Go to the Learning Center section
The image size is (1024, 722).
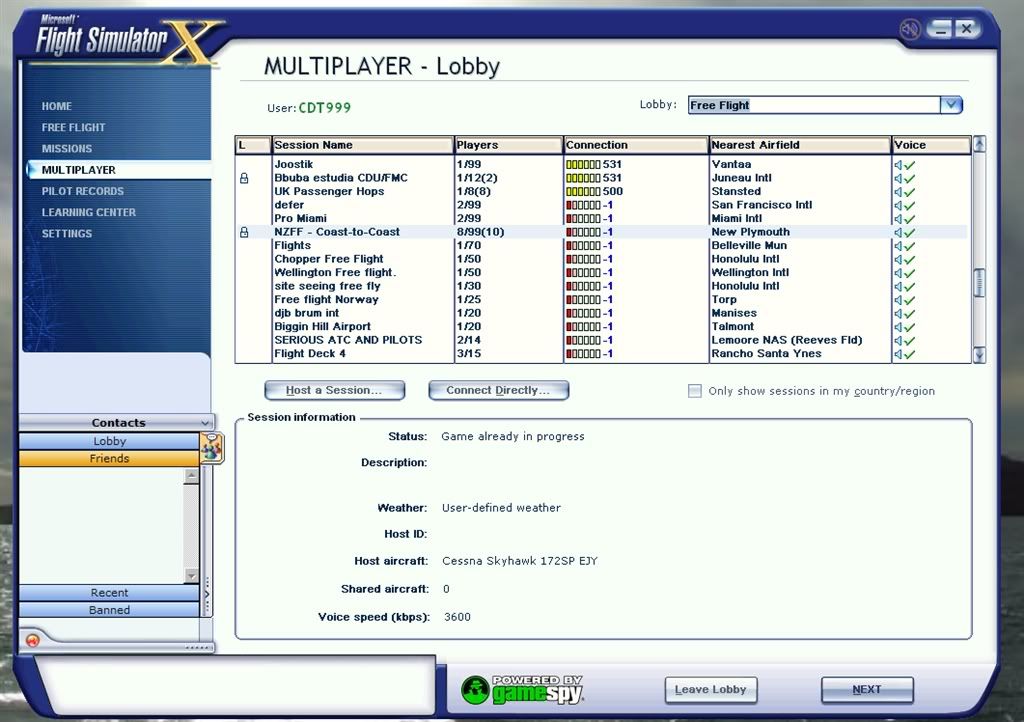(x=88, y=212)
